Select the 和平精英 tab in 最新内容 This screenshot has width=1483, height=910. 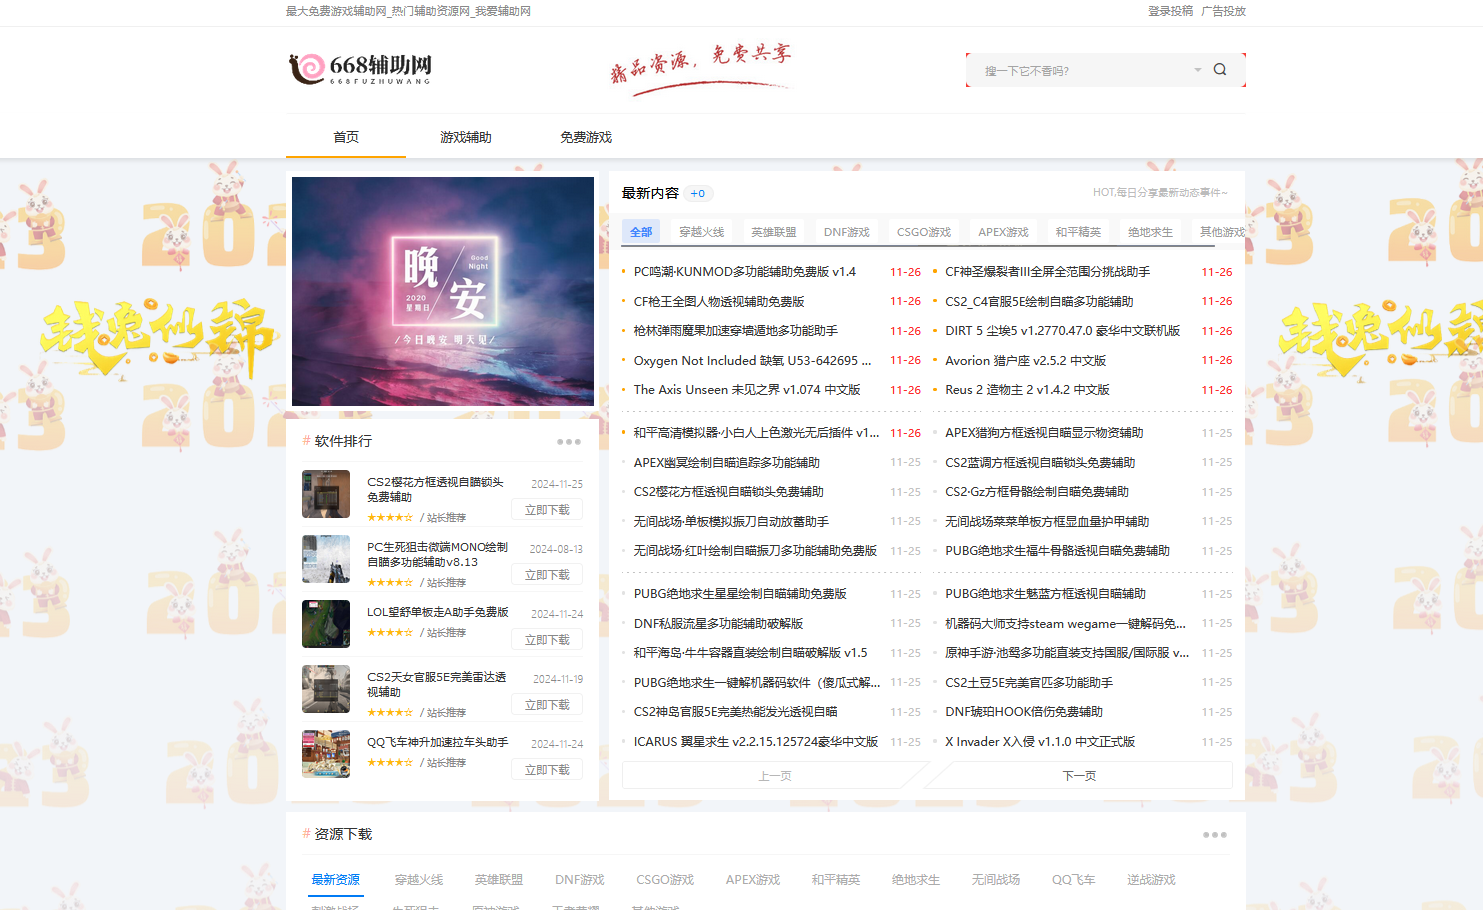point(1078,232)
